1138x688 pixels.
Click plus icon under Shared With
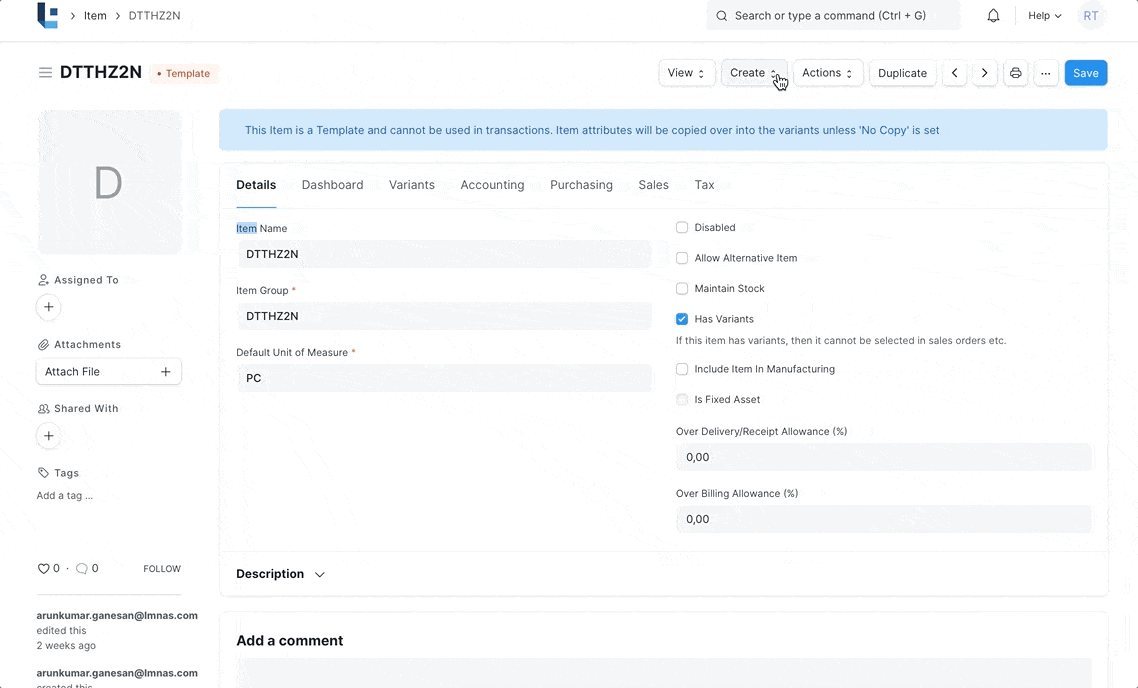[x=48, y=436]
